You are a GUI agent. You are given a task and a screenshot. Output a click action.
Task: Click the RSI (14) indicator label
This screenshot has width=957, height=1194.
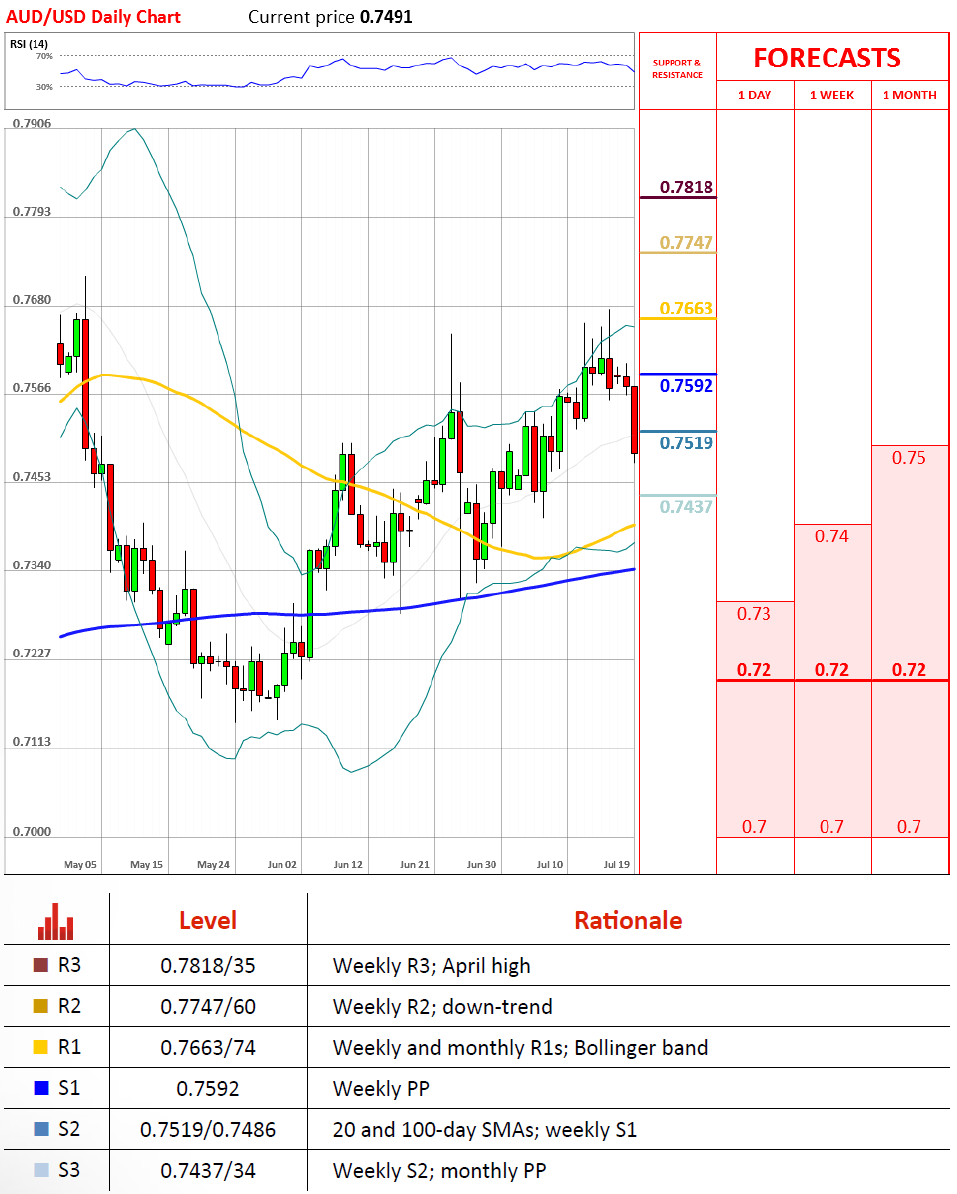(x=29, y=43)
